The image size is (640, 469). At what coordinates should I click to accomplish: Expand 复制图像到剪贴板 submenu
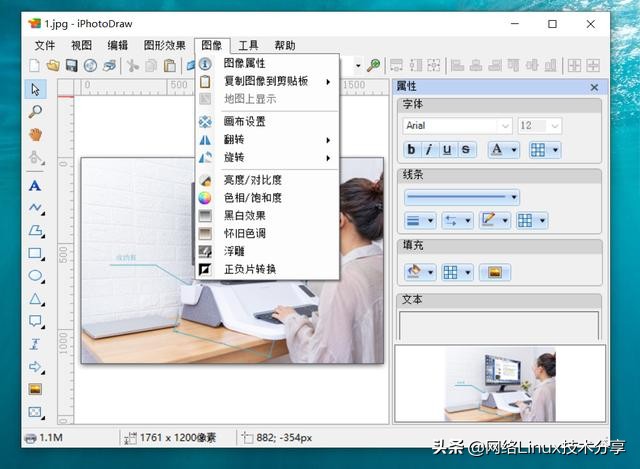267,81
